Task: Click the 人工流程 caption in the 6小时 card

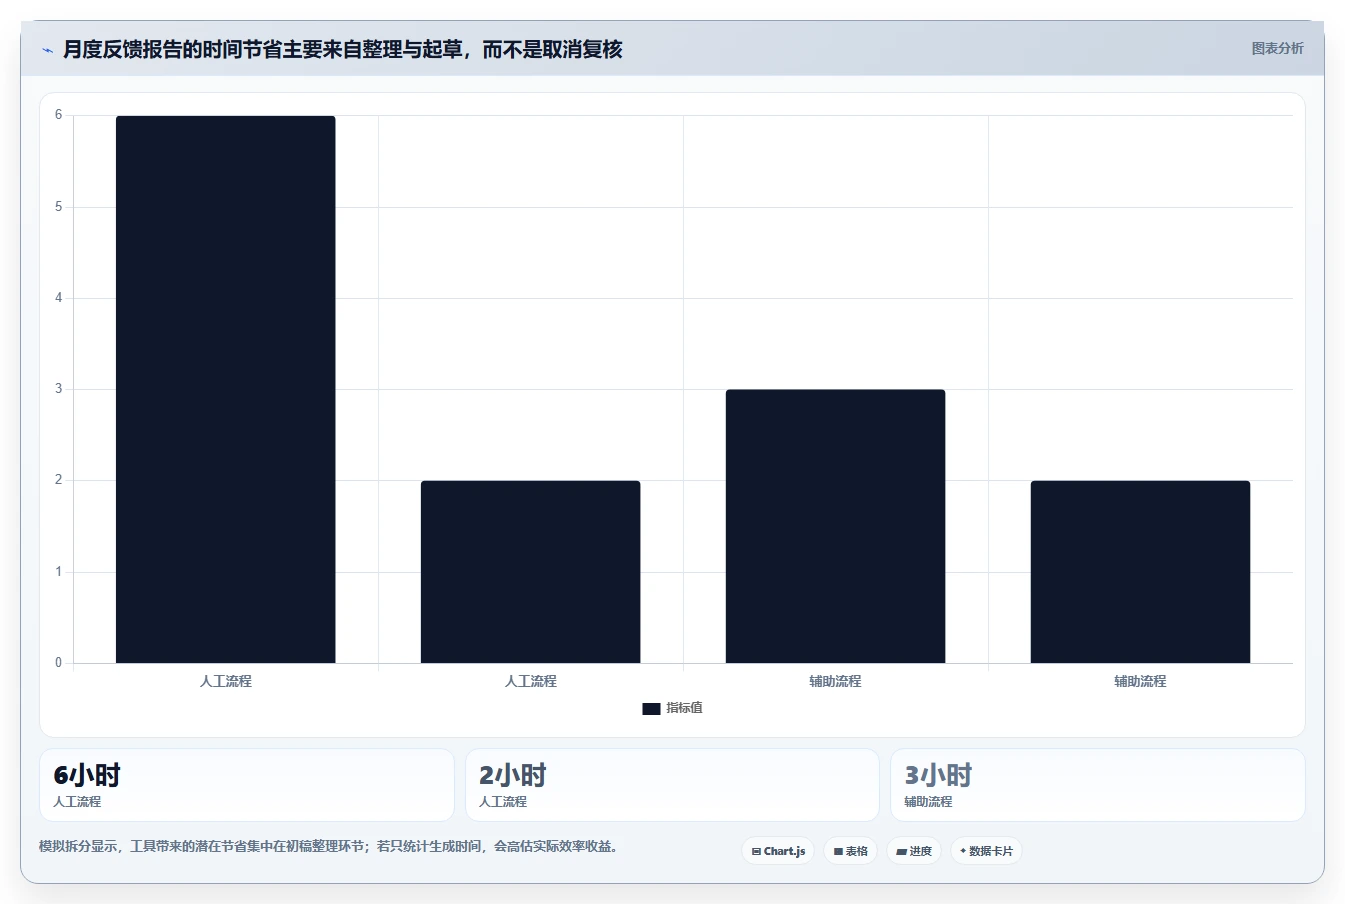Action: click(x=77, y=802)
